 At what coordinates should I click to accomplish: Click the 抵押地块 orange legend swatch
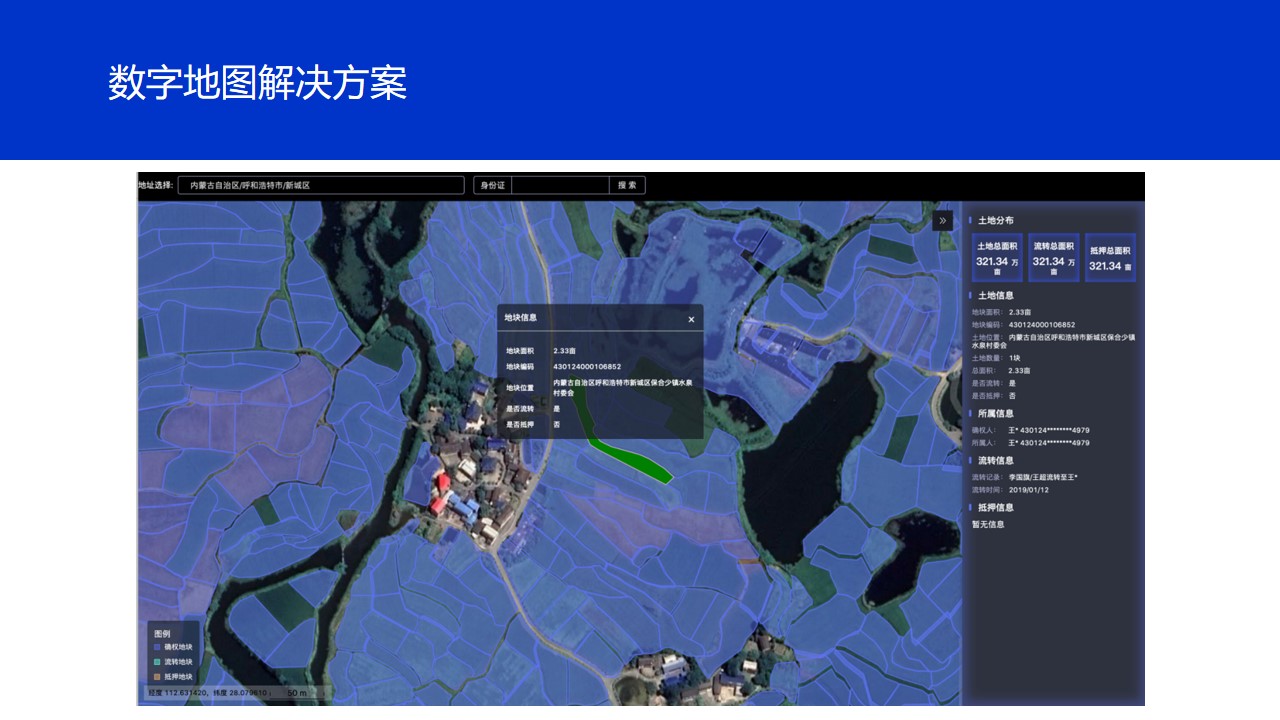coord(156,677)
